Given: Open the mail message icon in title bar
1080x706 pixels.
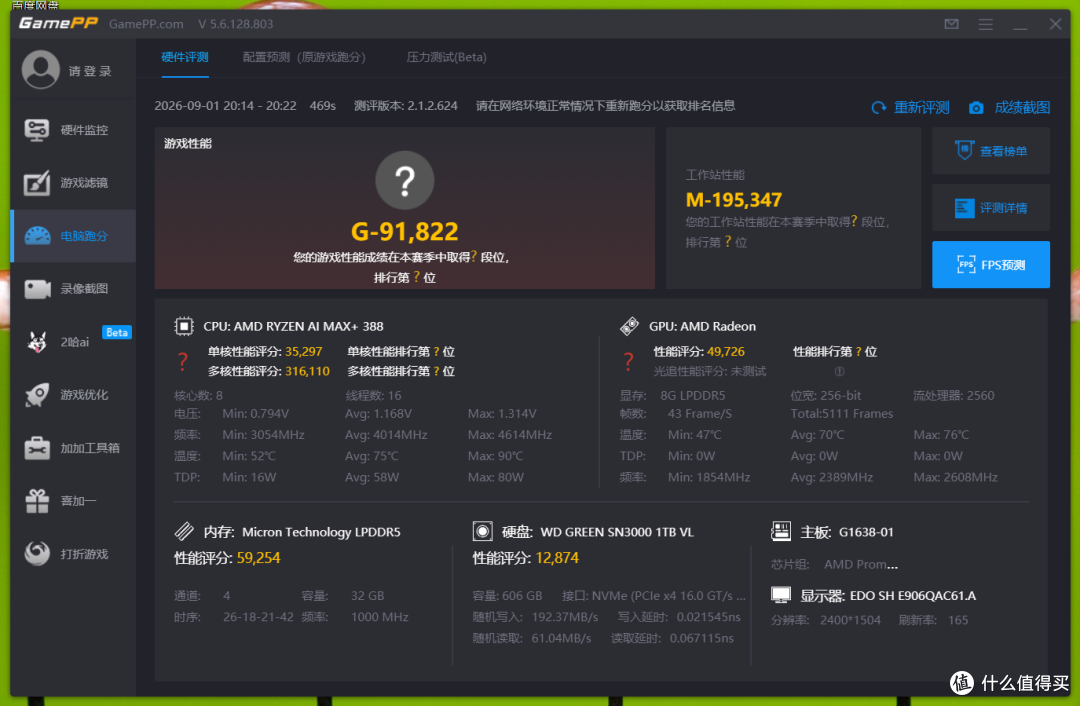Looking at the screenshot, I should click(x=951, y=24).
